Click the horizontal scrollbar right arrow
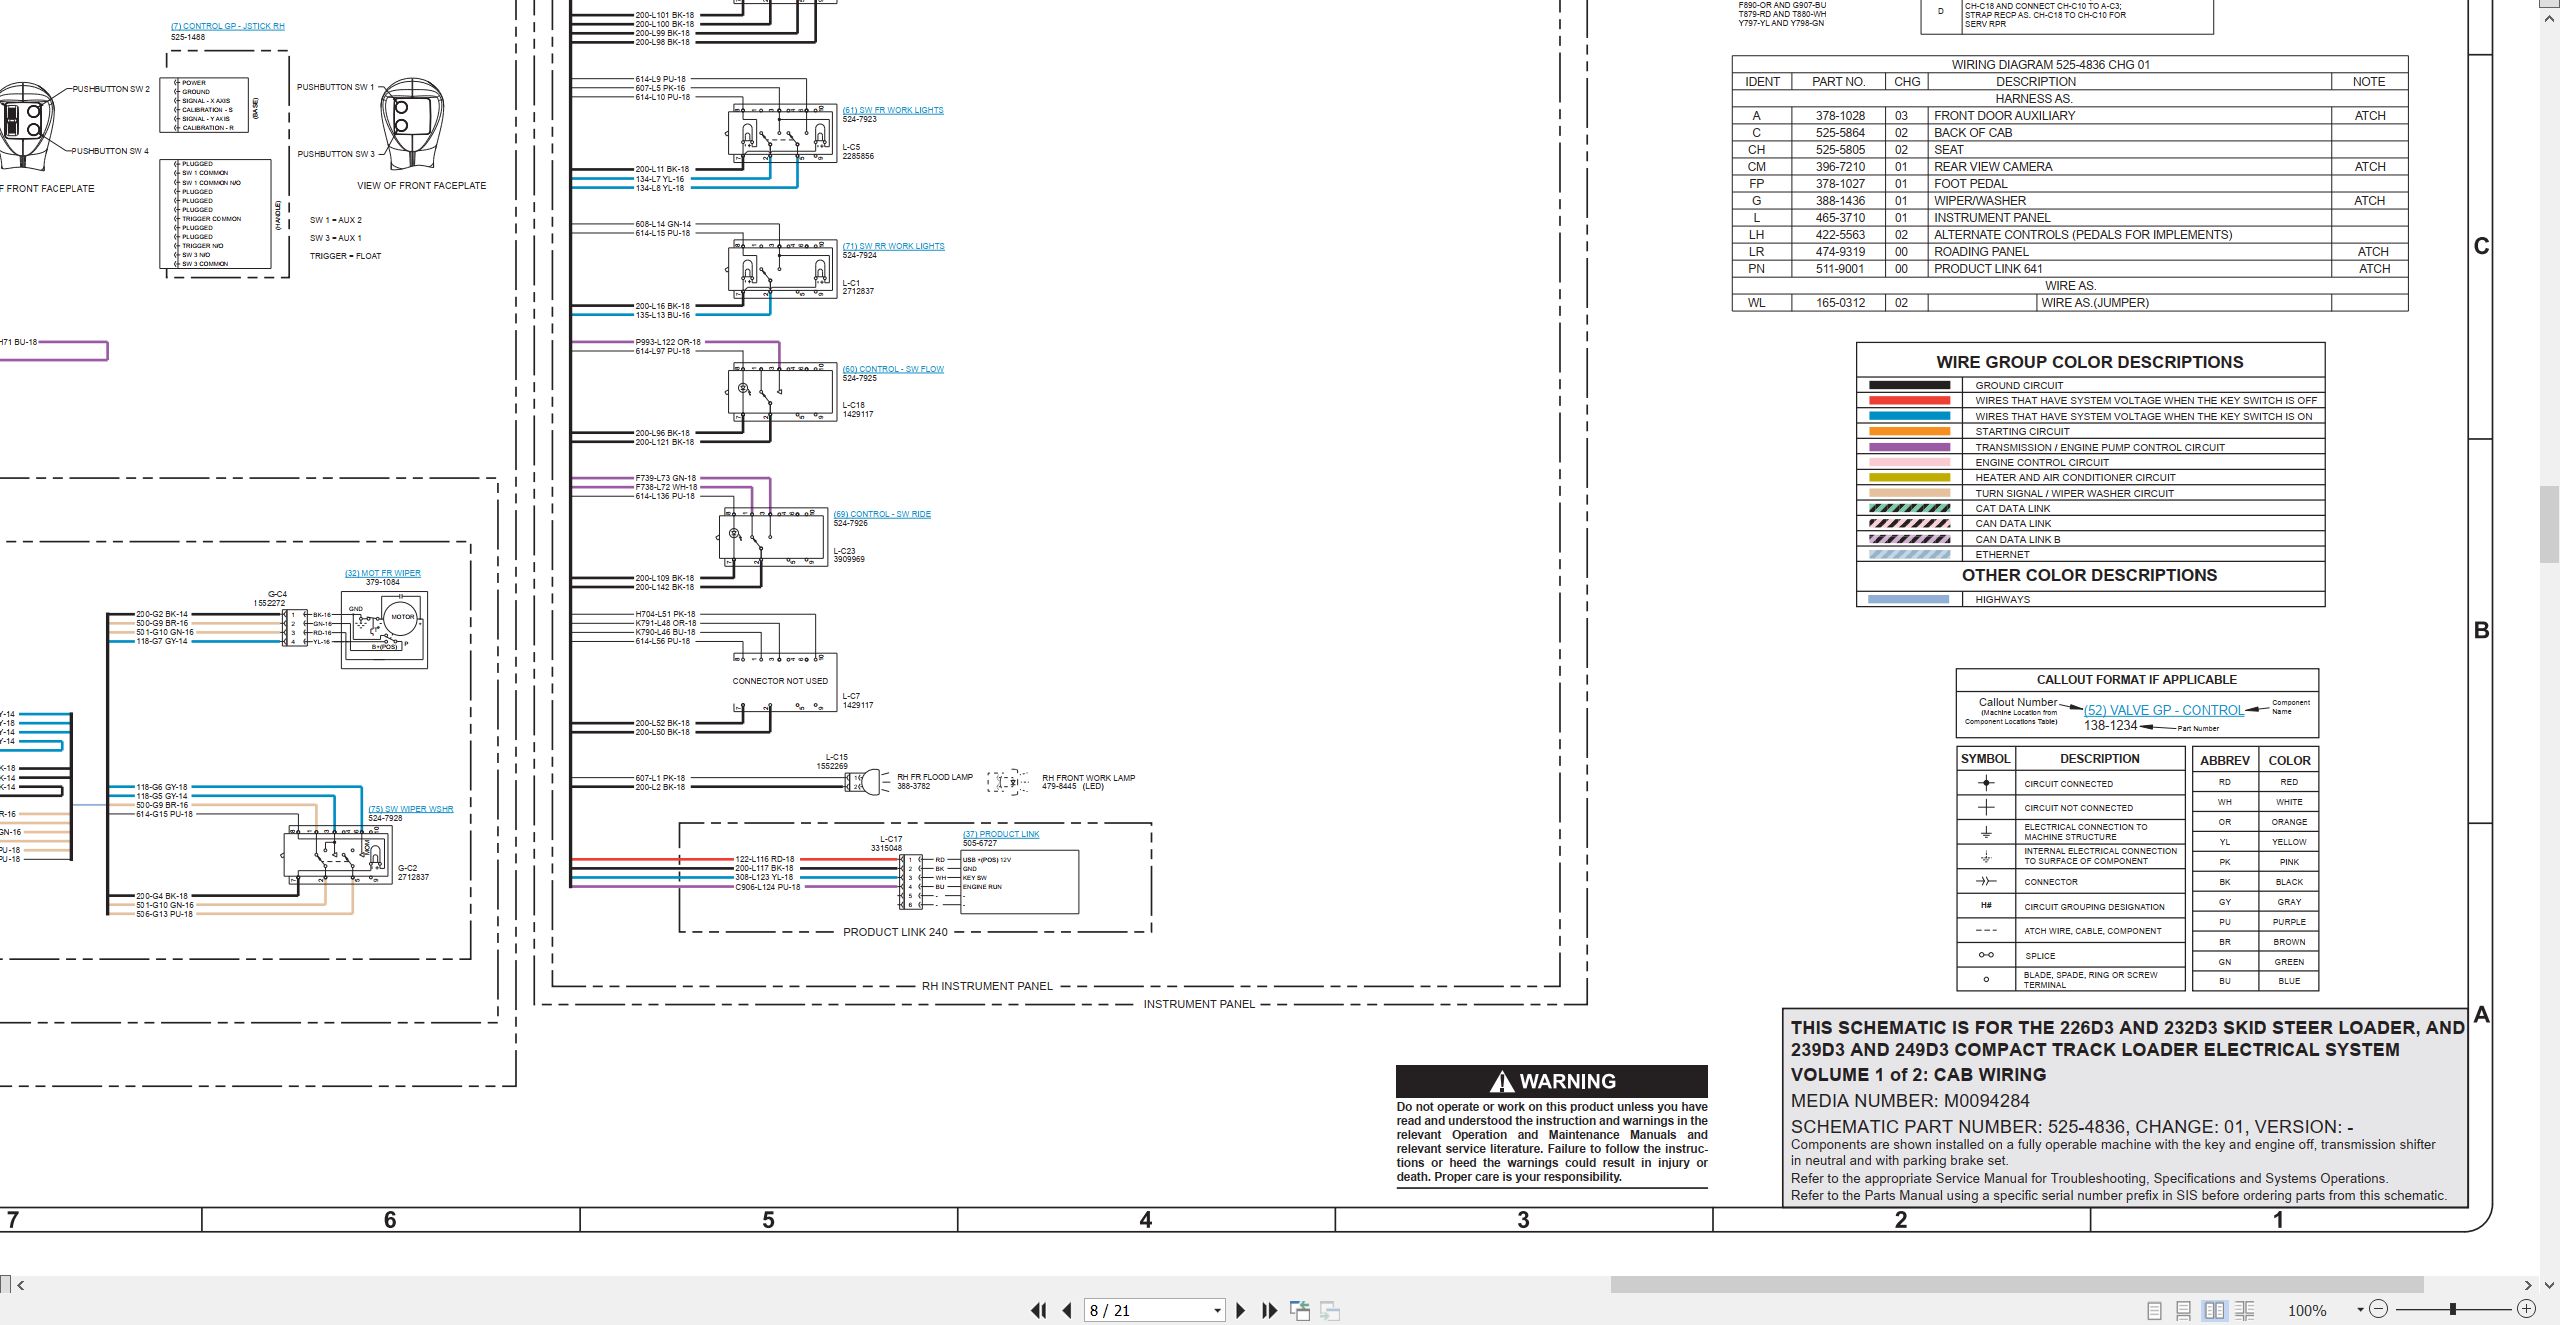Image resolution: width=2560 pixels, height=1325 pixels. tap(2528, 1285)
